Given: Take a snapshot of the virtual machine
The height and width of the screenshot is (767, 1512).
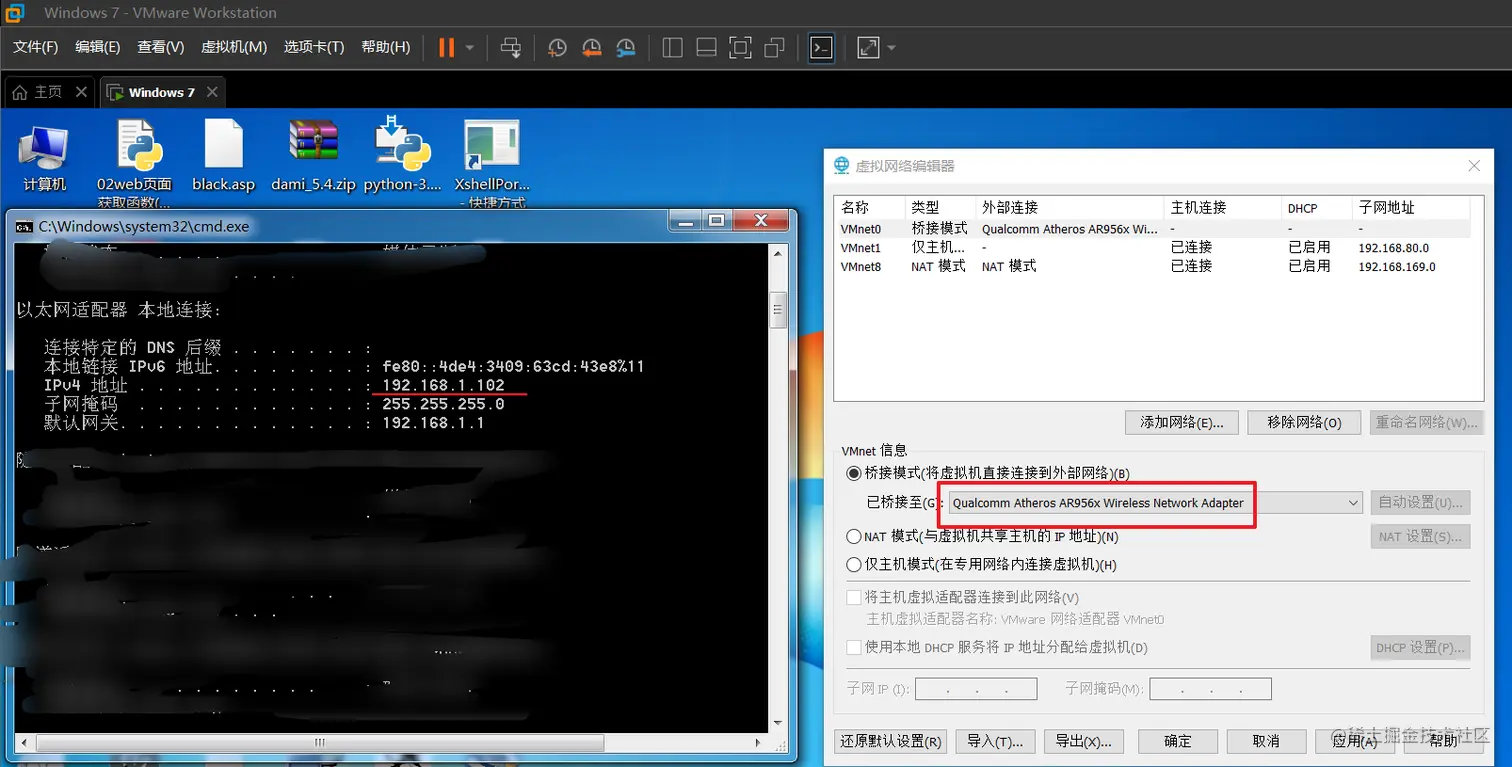Looking at the screenshot, I should point(556,47).
